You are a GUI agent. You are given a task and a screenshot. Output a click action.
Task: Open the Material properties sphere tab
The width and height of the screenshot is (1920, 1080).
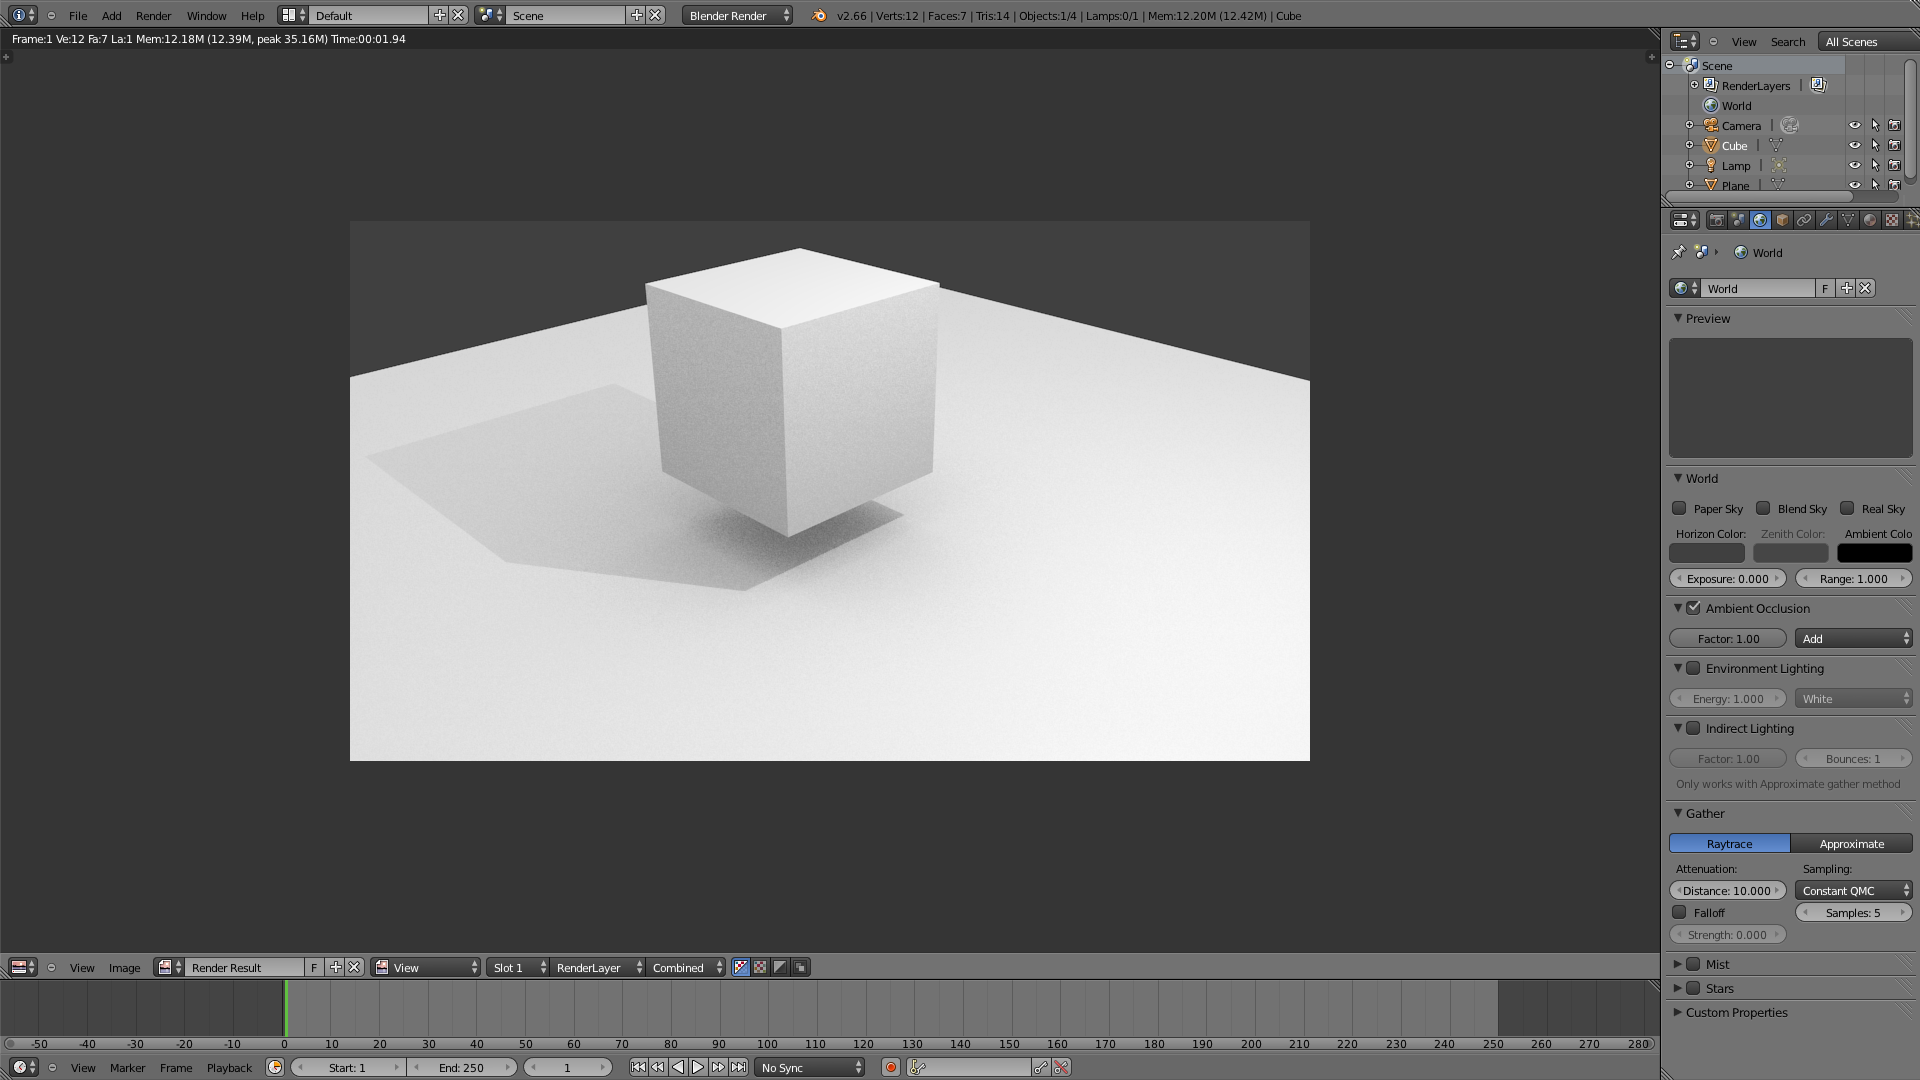point(1870,220)
